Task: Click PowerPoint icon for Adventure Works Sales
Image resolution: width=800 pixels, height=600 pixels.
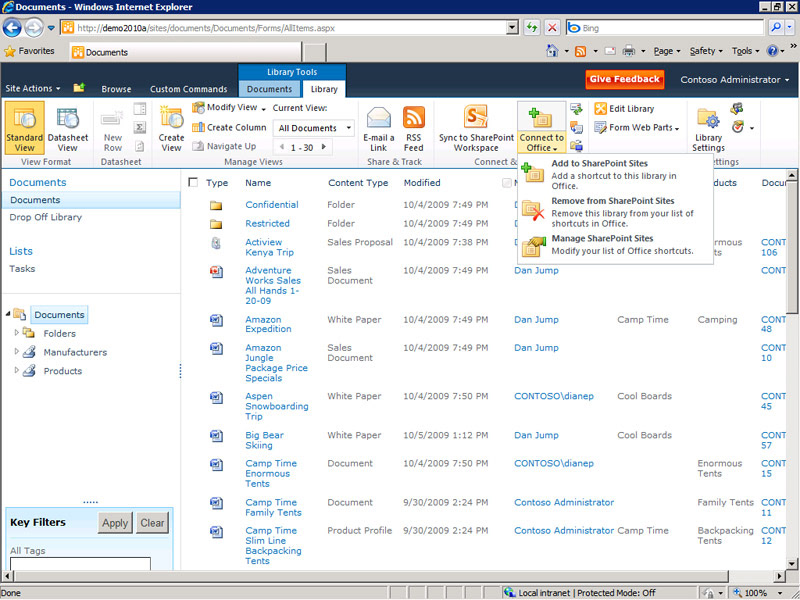Action: [x=216, y=271]
